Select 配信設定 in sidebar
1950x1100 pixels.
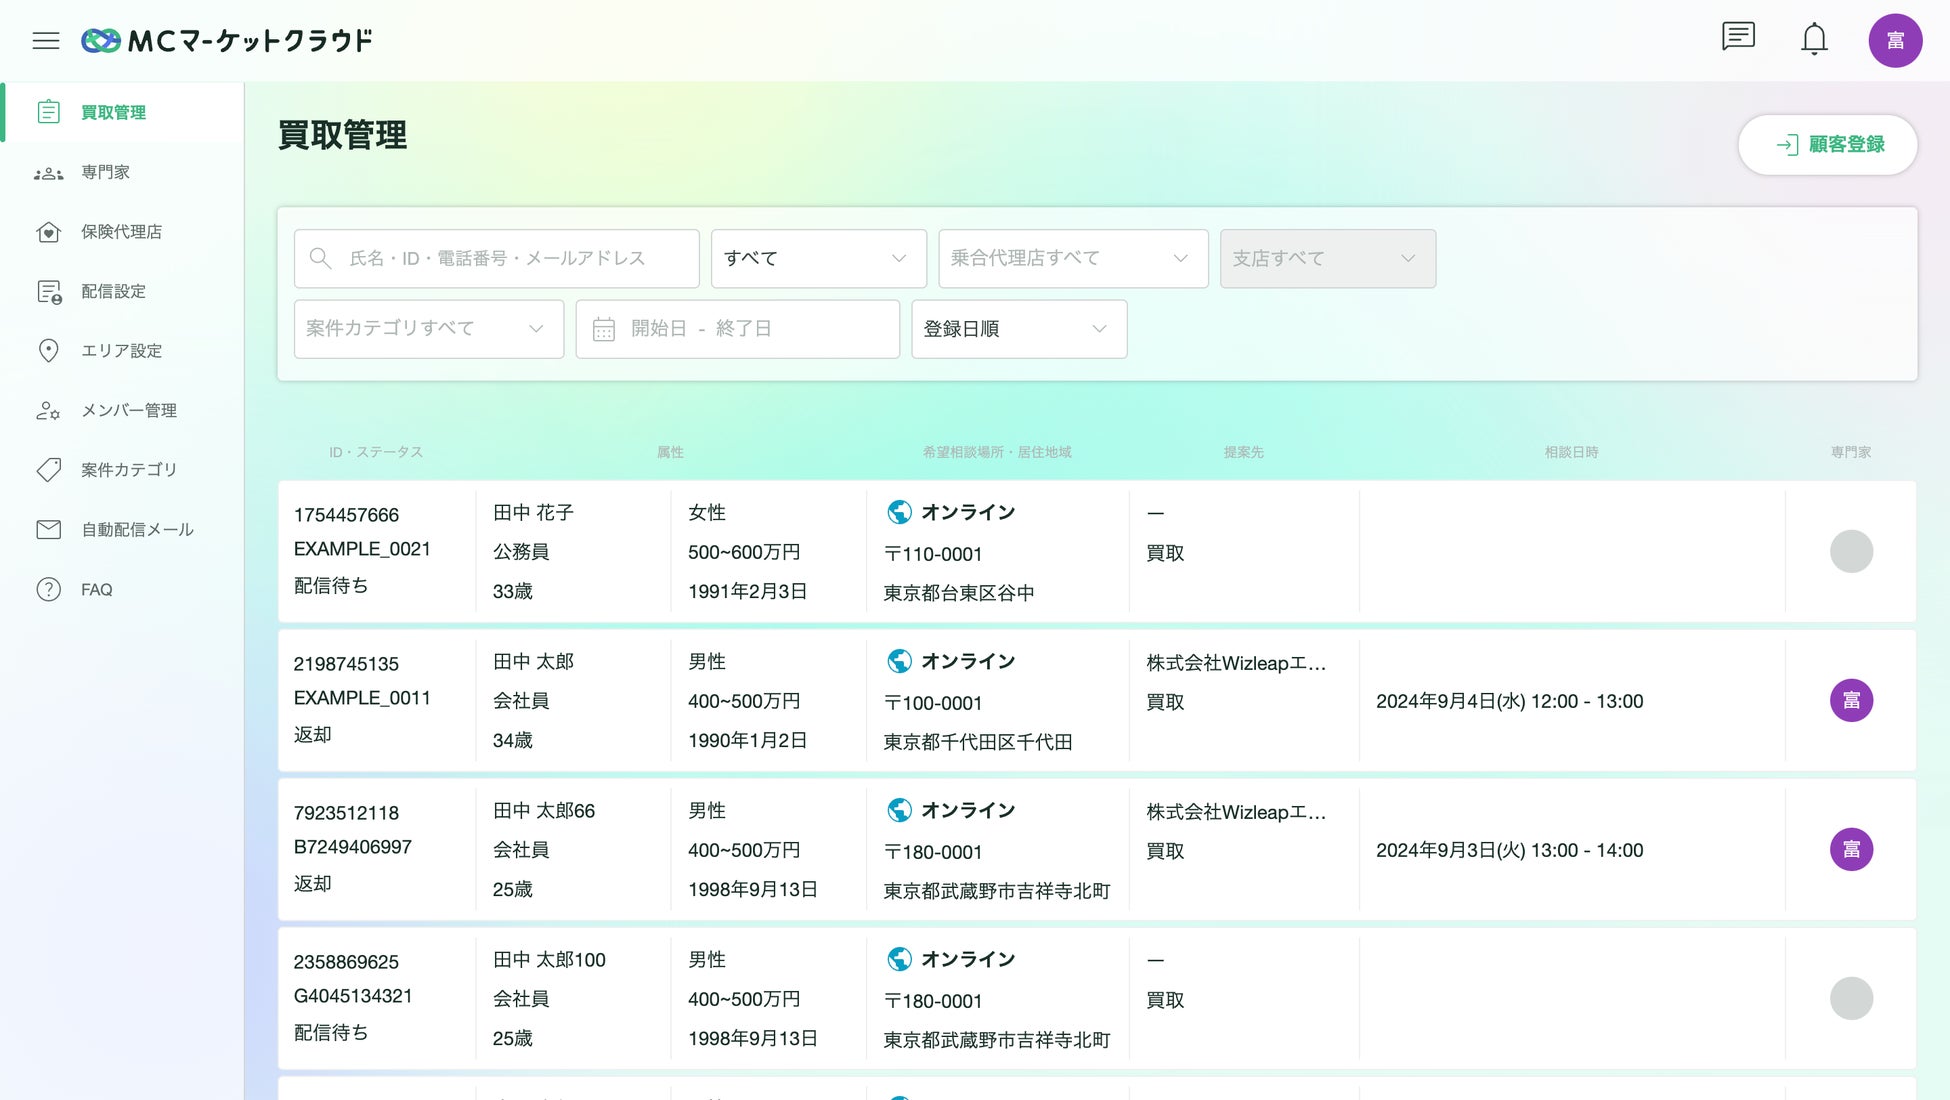tap(113, 292)
